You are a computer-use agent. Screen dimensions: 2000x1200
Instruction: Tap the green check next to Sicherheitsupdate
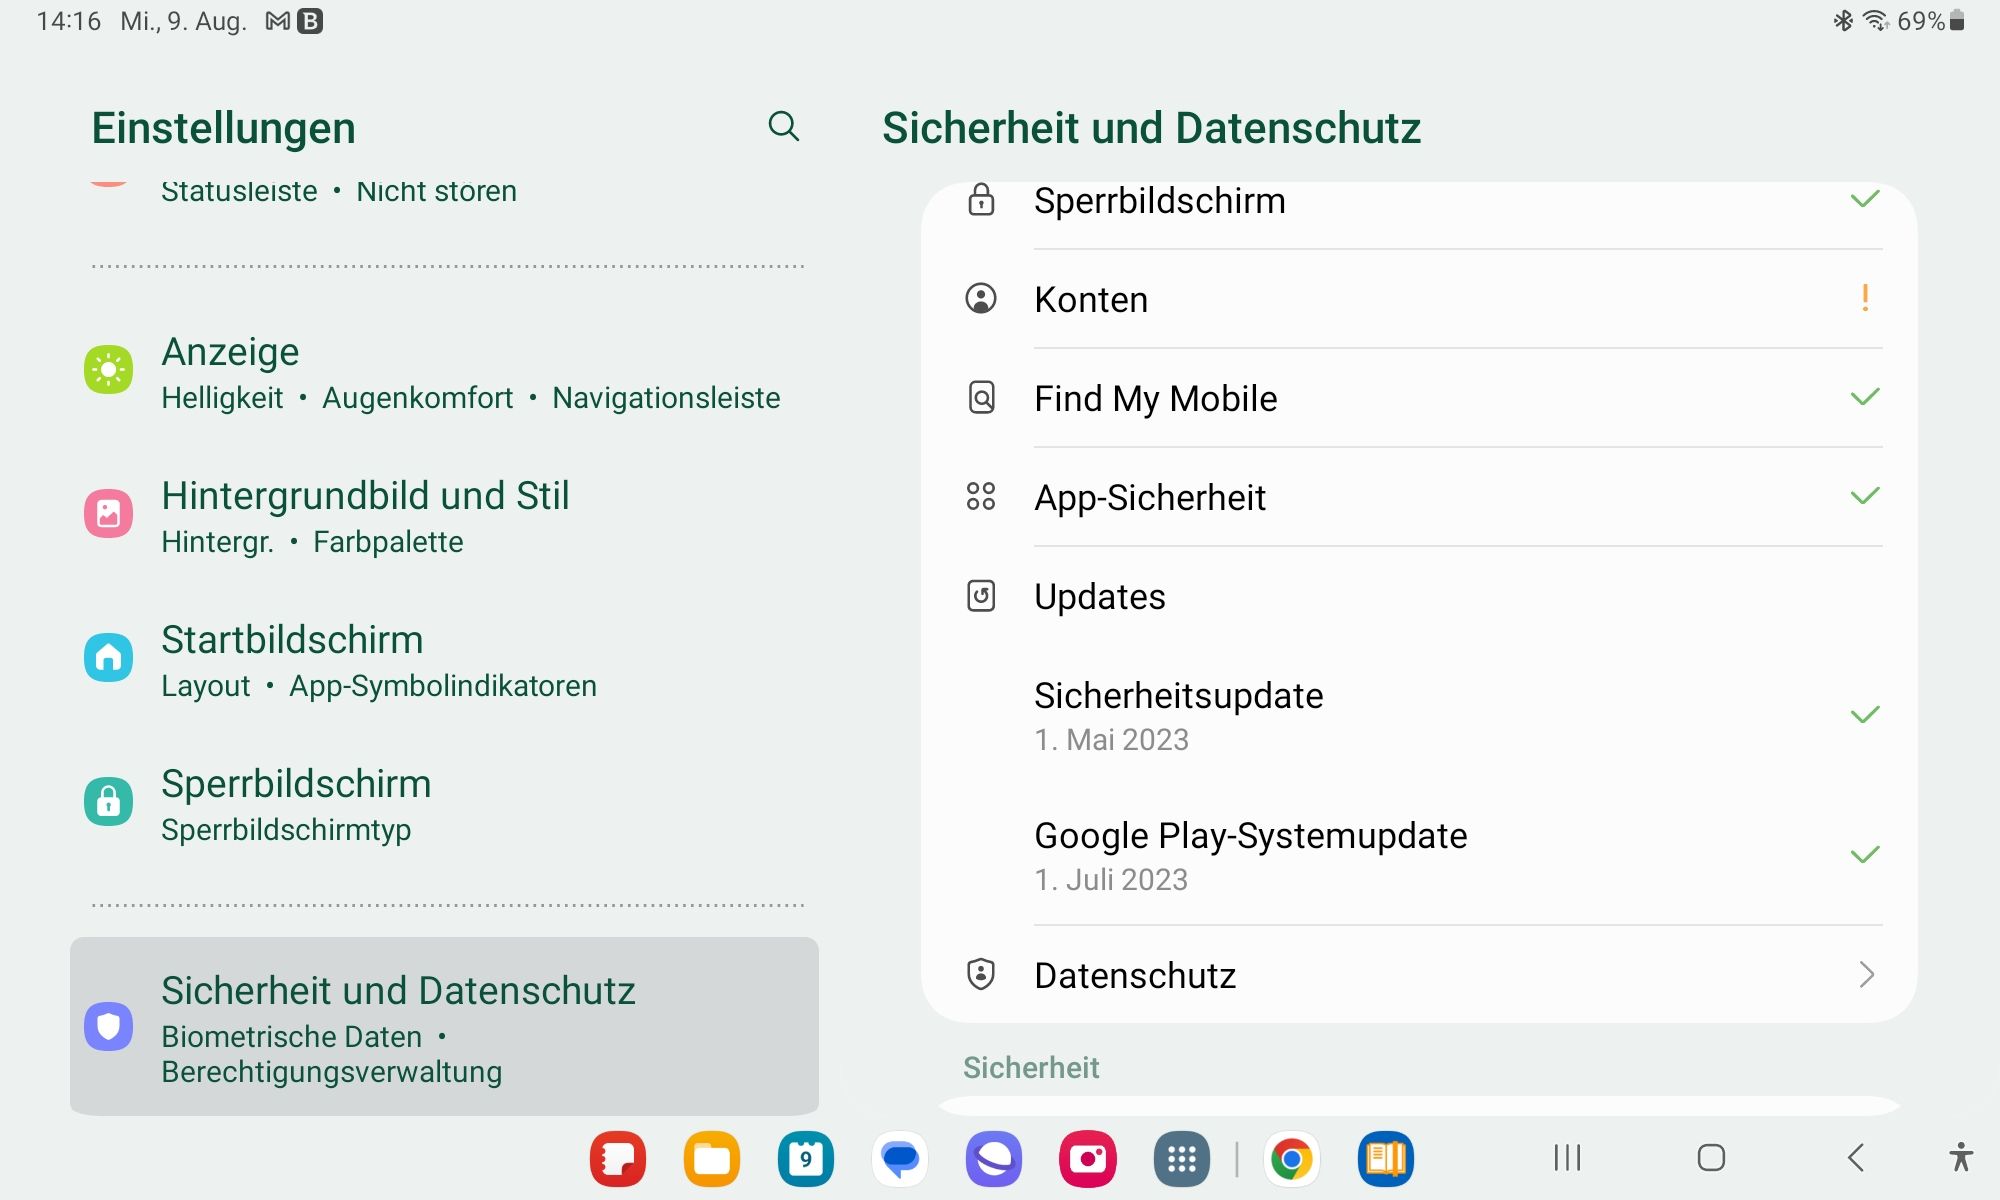(1864, 715)
